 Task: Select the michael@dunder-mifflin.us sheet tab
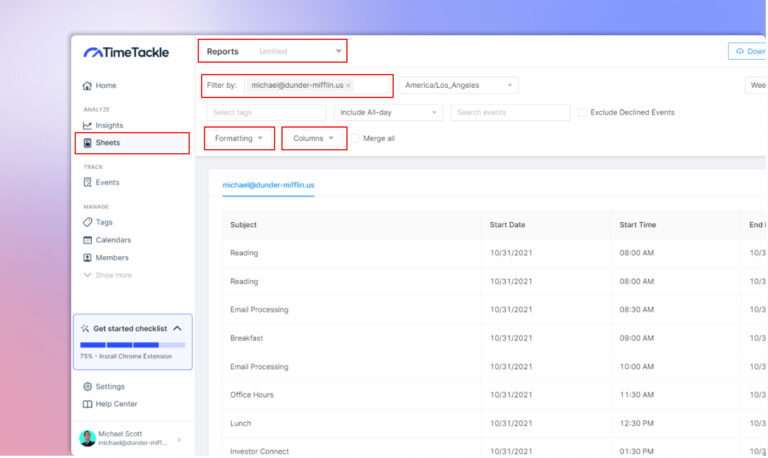(x=268, y=185)
